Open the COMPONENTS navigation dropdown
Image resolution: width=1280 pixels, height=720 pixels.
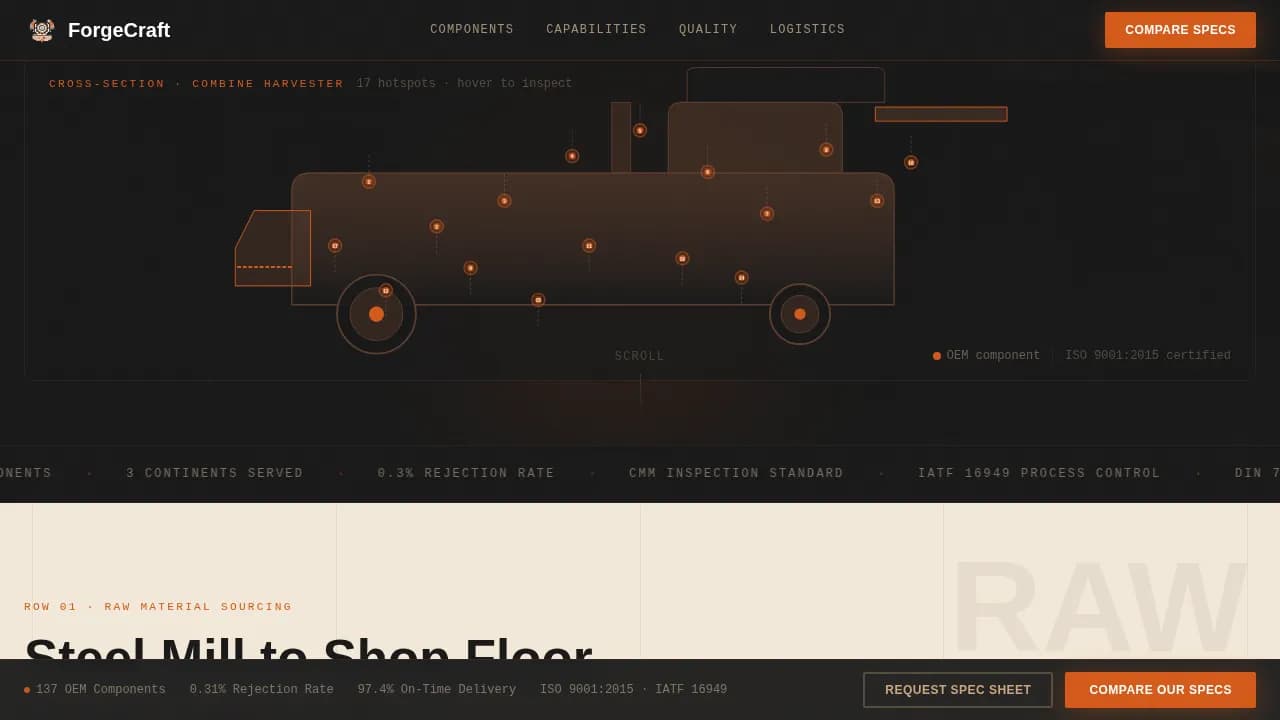click(x=471, y=29)
